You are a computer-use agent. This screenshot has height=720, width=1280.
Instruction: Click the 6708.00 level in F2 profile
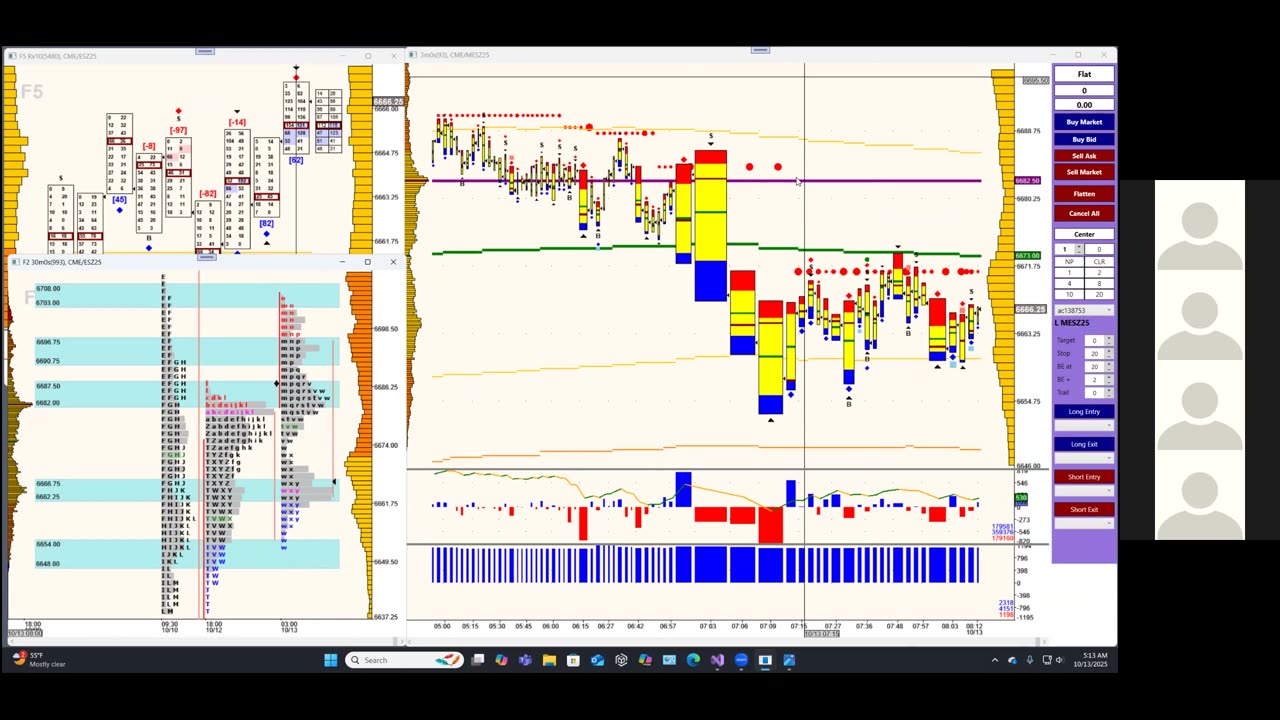pos(48,288)
